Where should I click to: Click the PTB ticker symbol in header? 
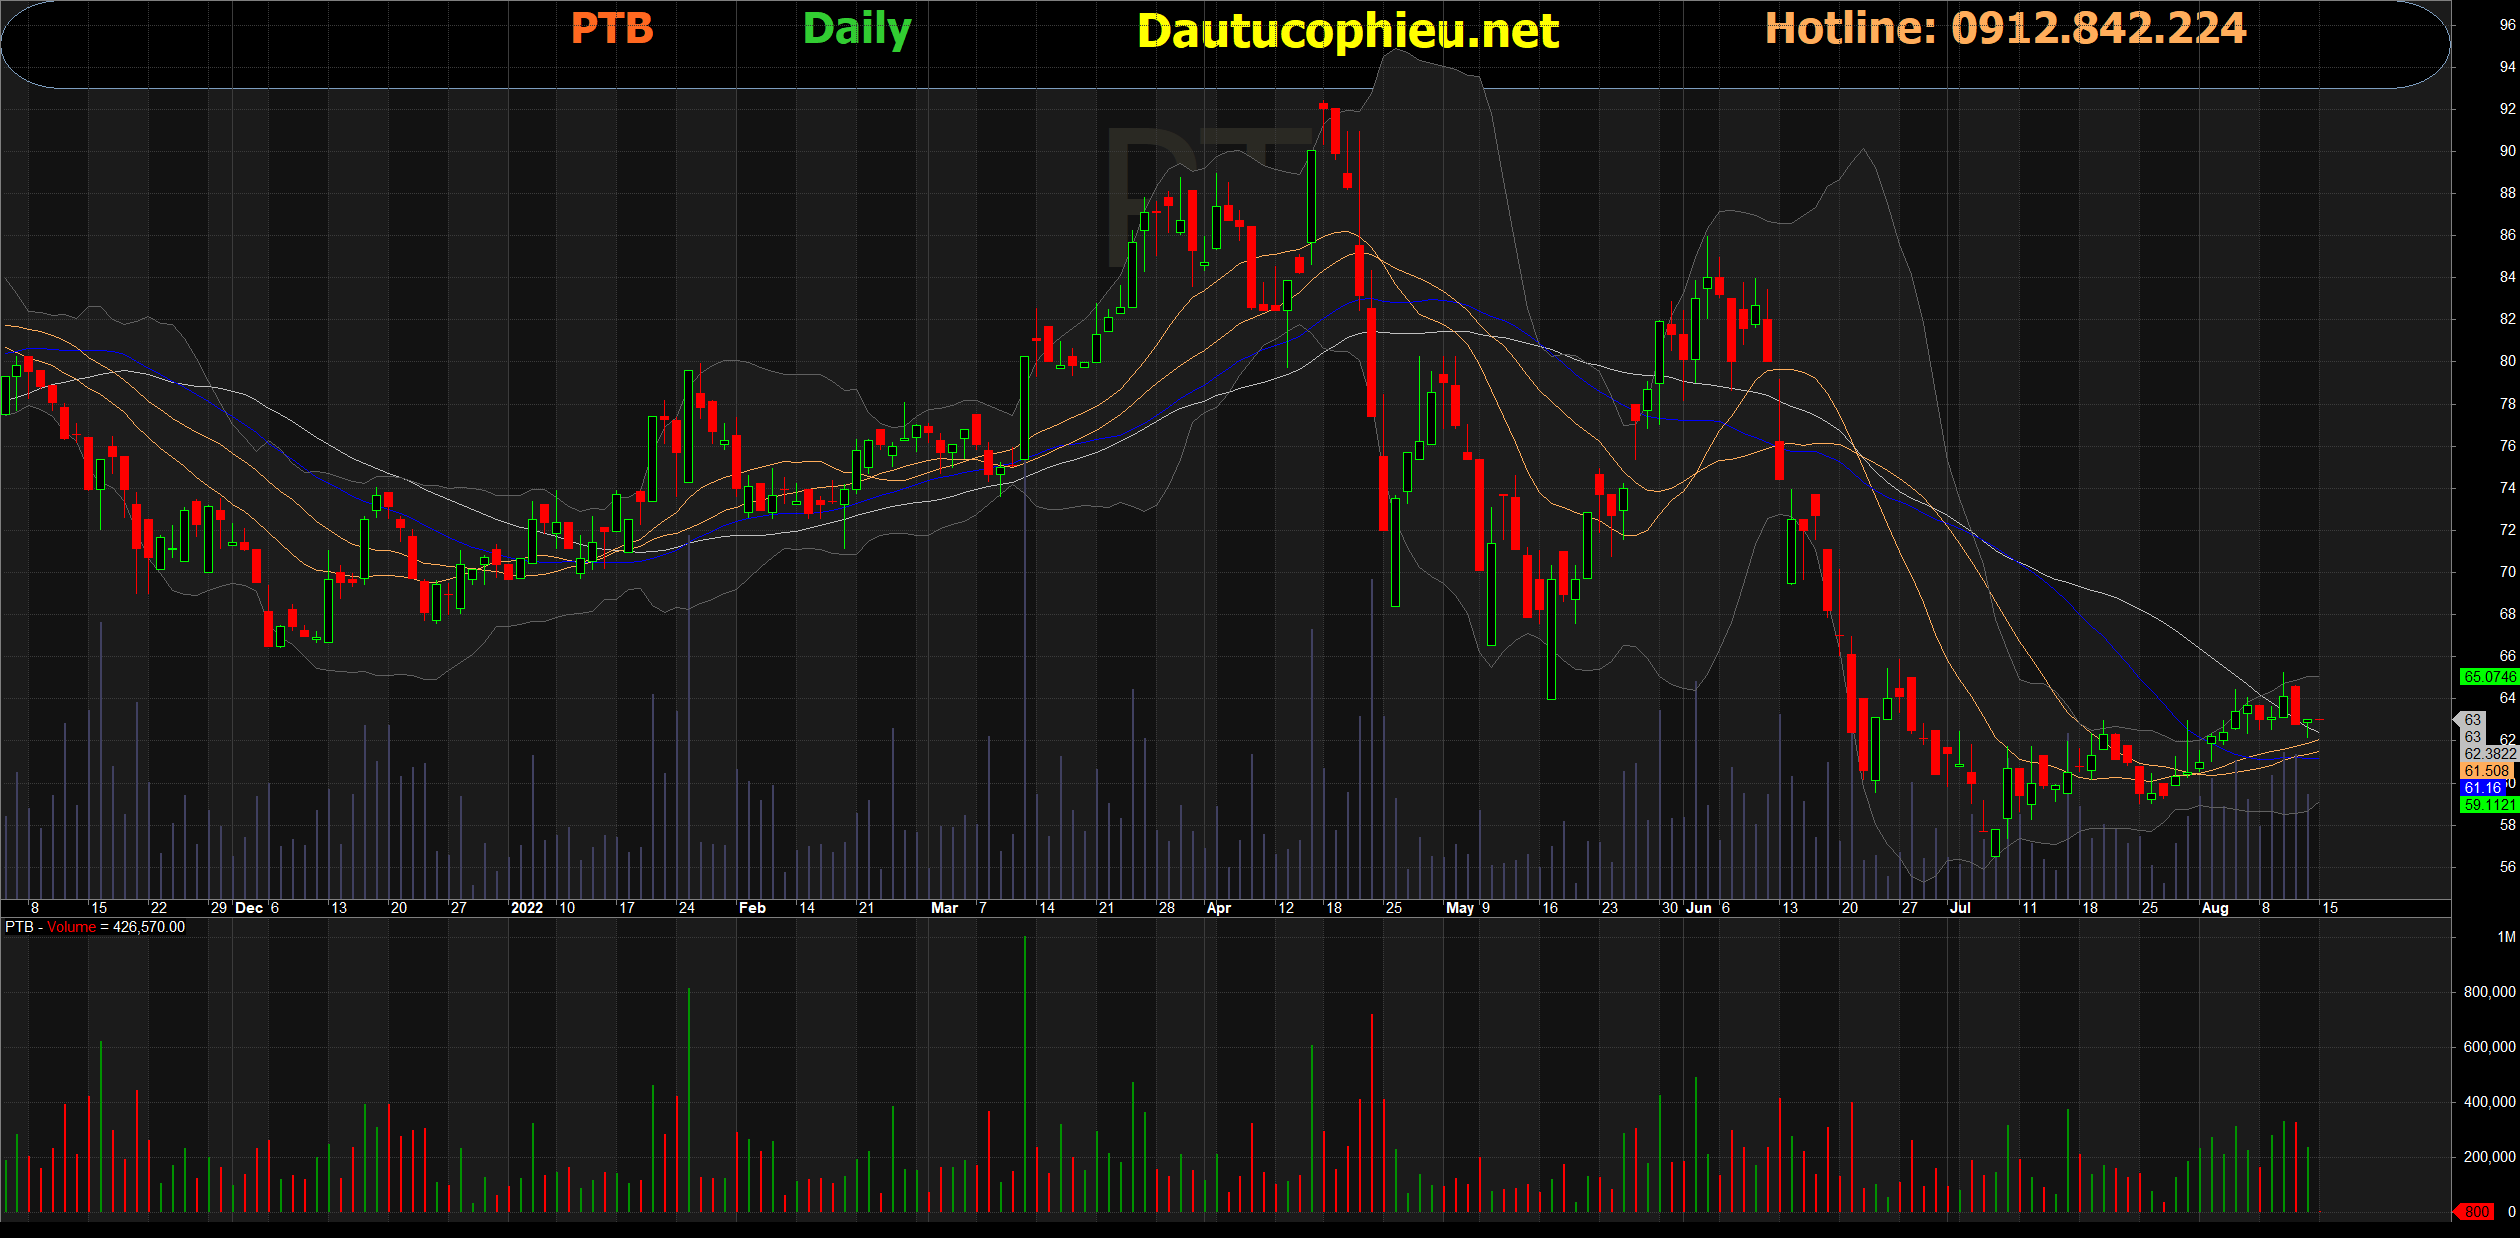click(x=612, y=29)
